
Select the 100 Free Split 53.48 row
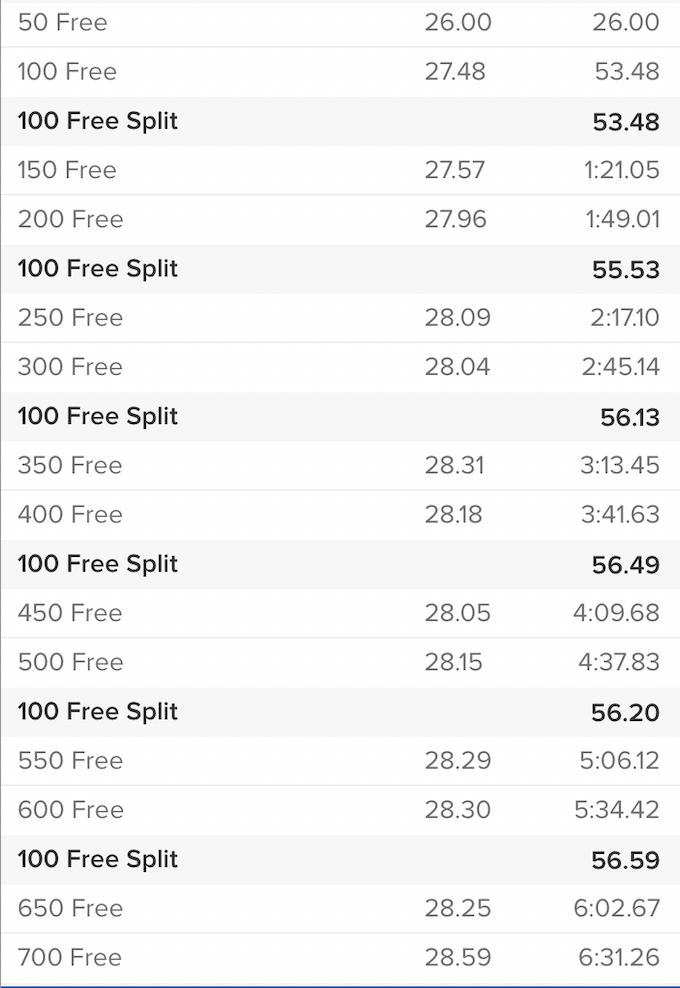(x=340, y=121)
